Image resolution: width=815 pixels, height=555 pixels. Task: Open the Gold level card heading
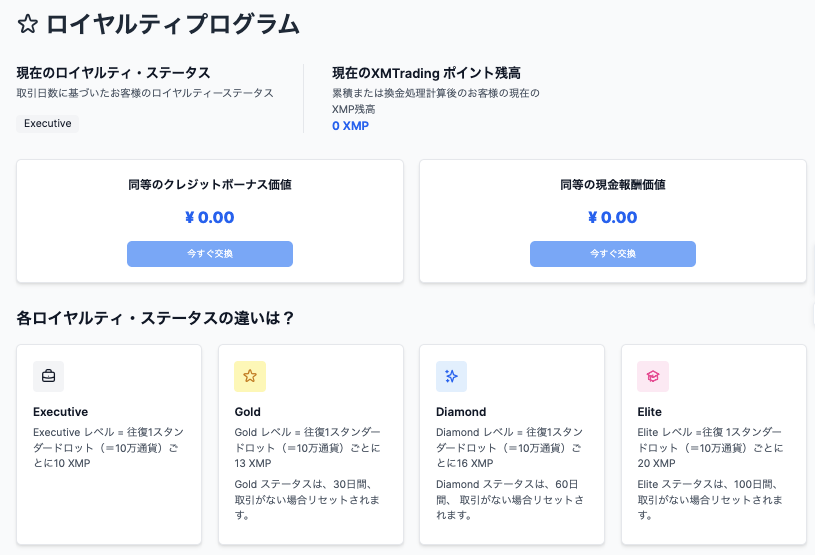(x=247, y=412)
